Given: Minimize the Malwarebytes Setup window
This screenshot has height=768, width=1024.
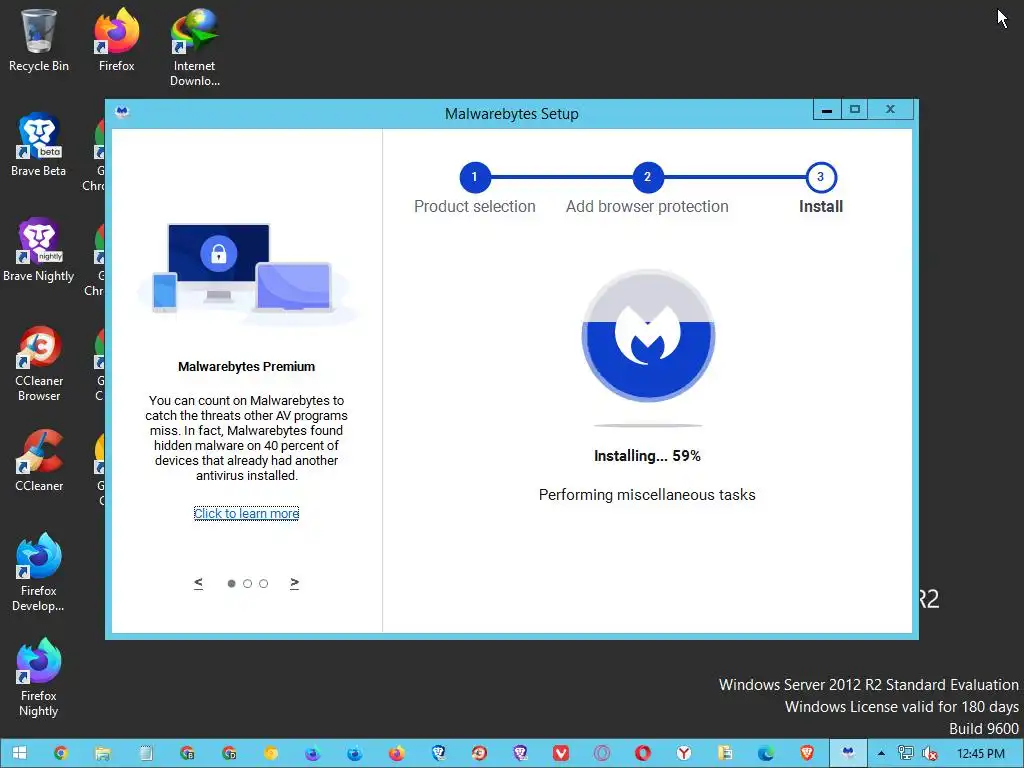Looking at the screenshot, I should (827, 110).
